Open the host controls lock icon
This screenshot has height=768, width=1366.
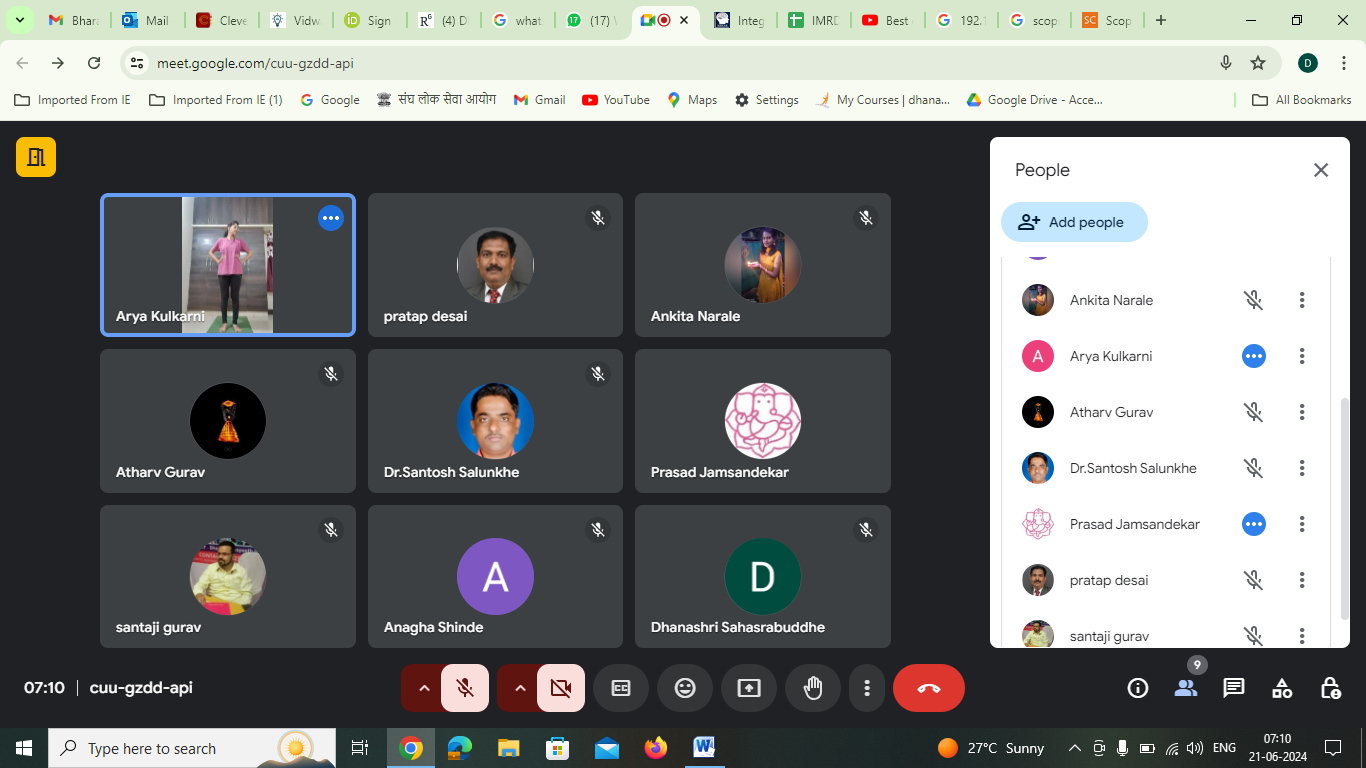click(x=1330, y=688)
